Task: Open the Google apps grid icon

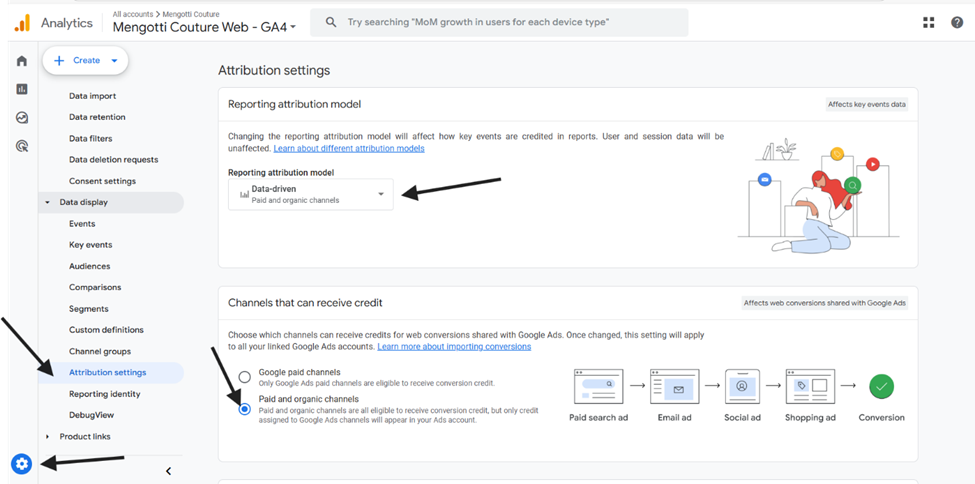Action: [928, 22]
